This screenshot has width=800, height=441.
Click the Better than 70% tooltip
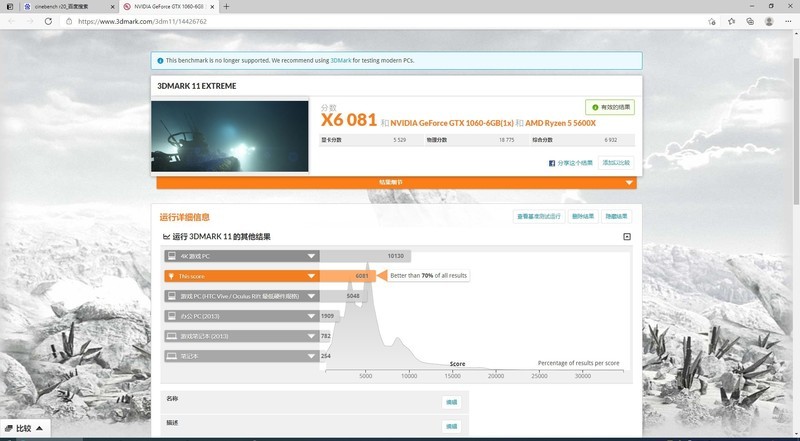(429, 276)
